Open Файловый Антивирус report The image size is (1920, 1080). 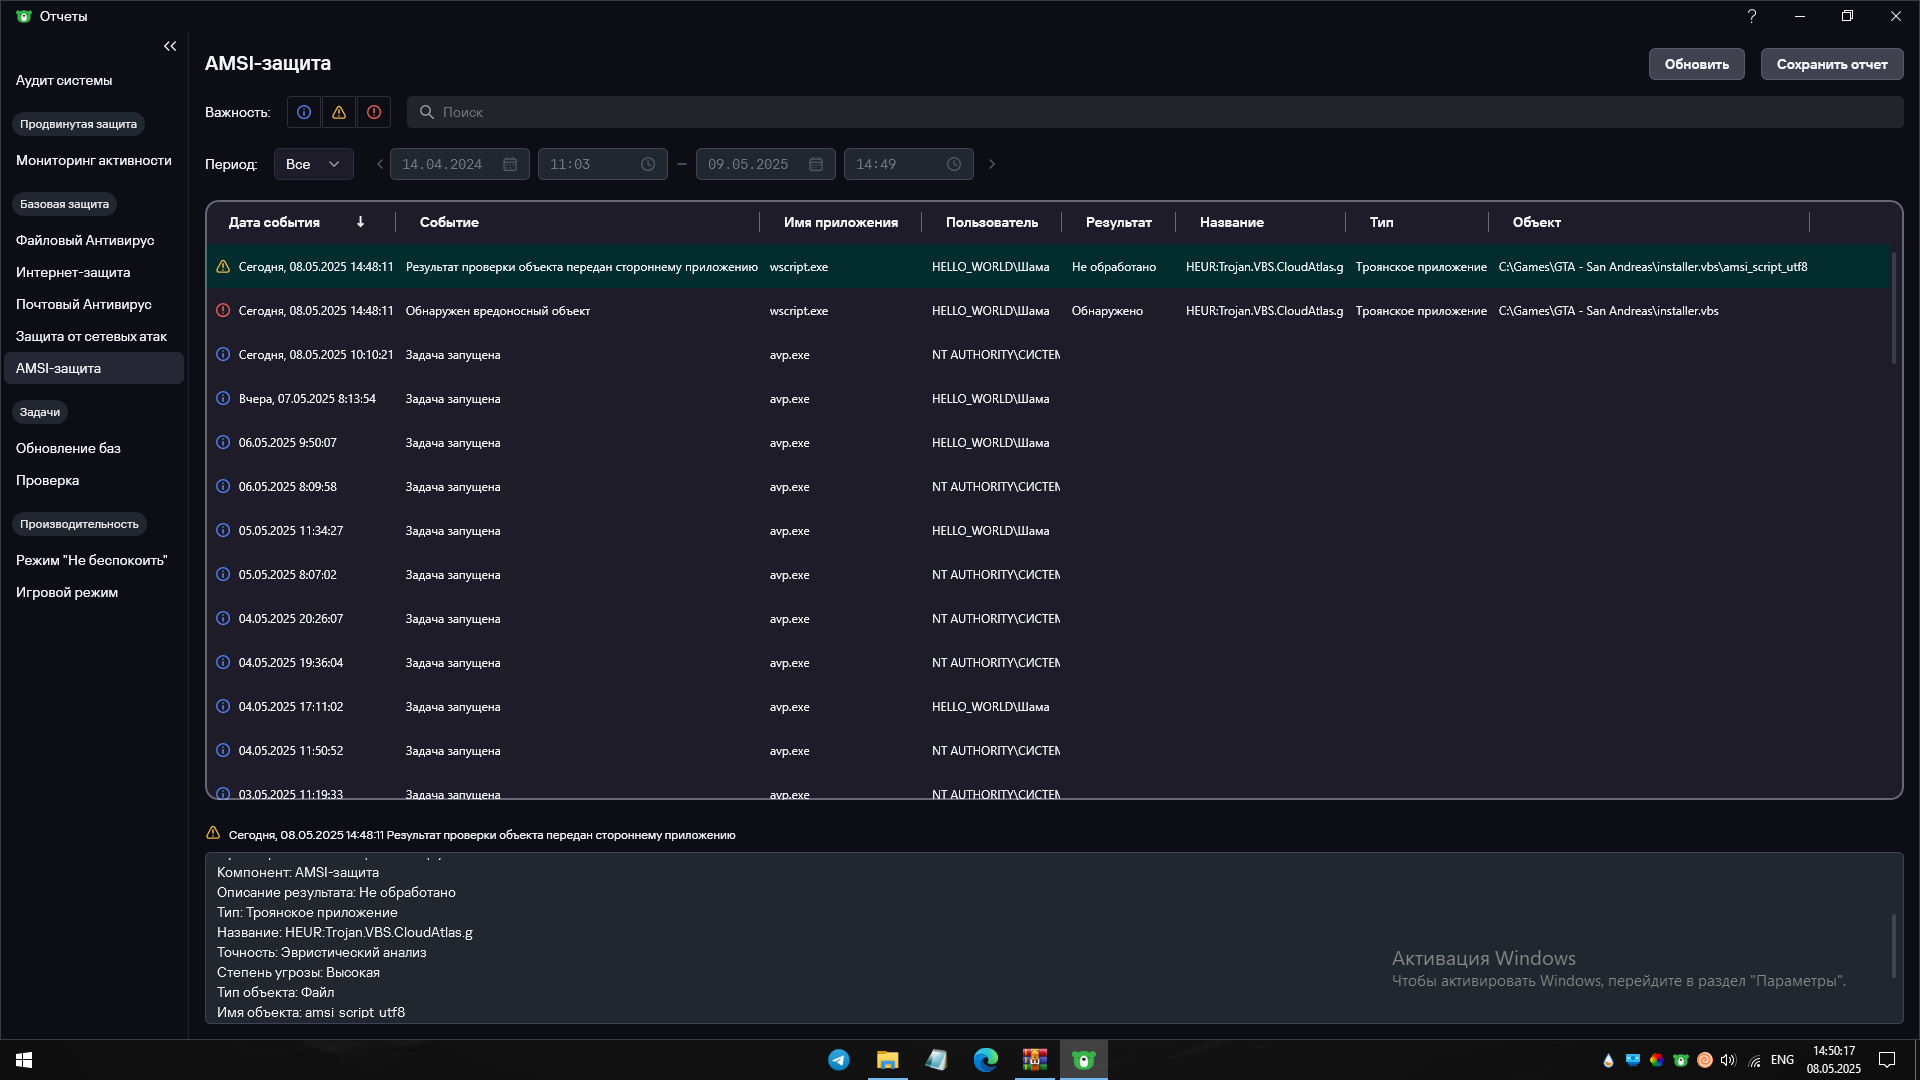[85, 240]
